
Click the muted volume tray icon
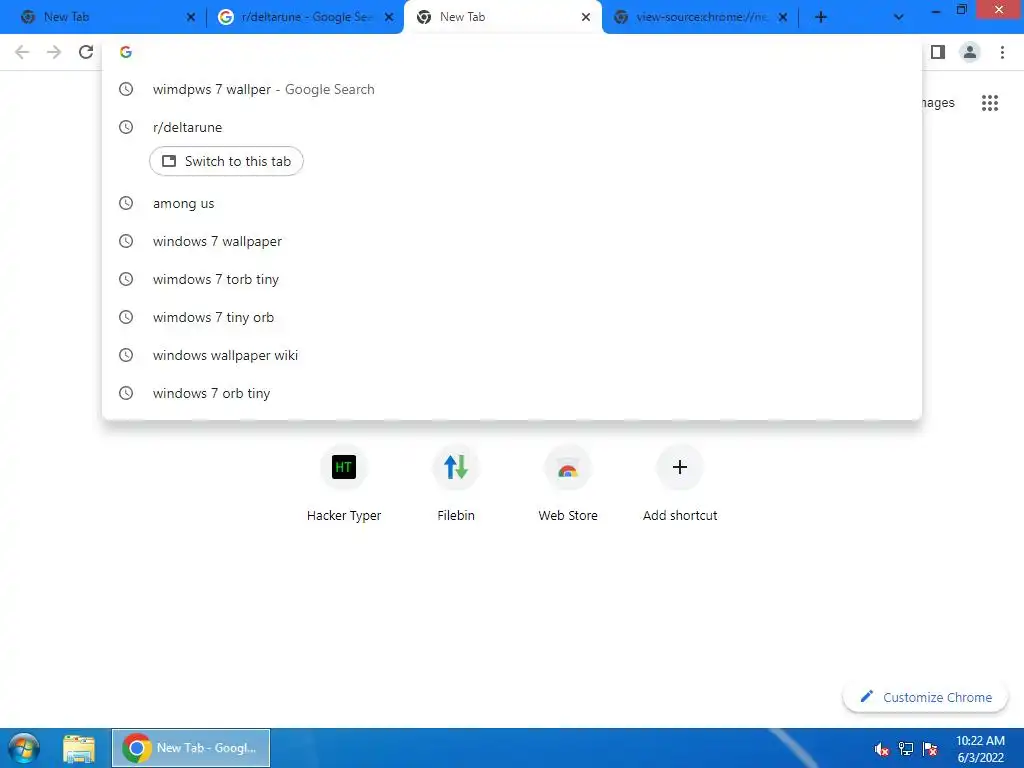click(x=882, y=749)
